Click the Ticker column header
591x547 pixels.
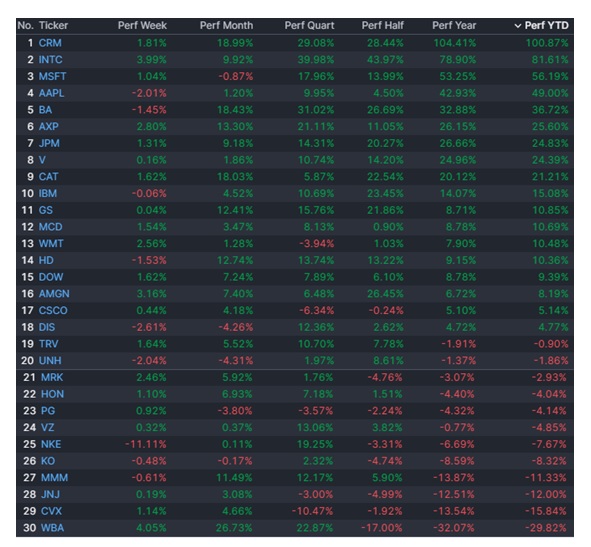point(53,26)
